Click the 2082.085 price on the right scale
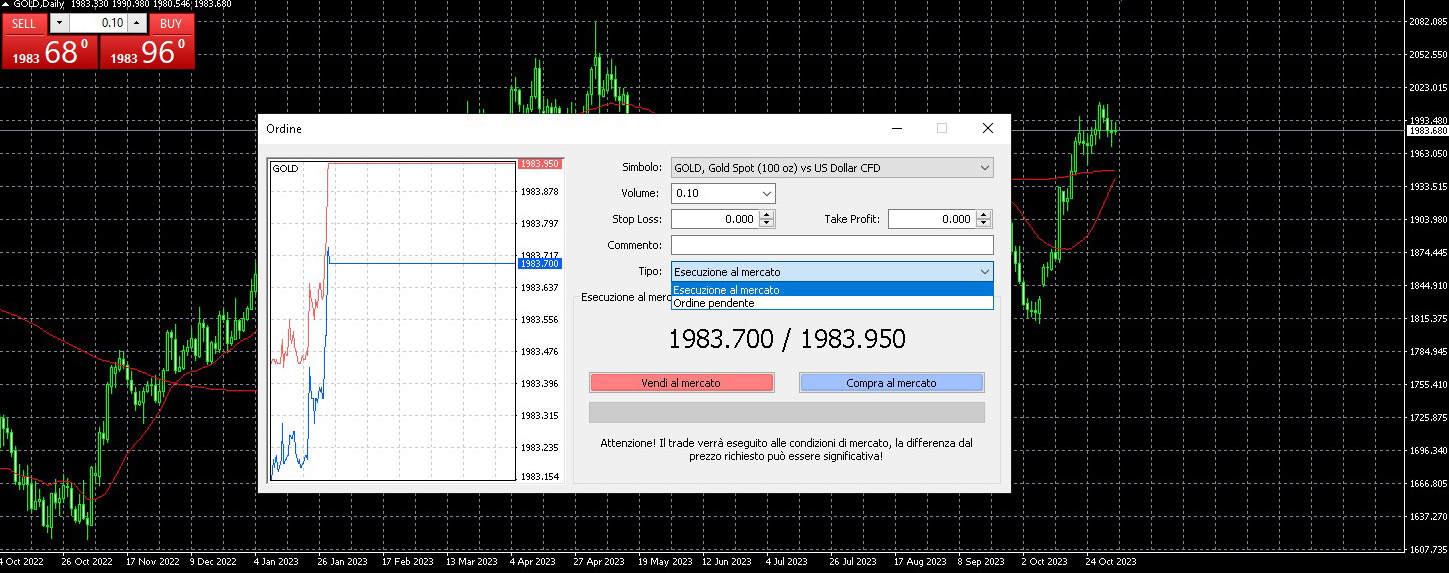This screenshot has height=573, width=1449. click(1427, 22)
